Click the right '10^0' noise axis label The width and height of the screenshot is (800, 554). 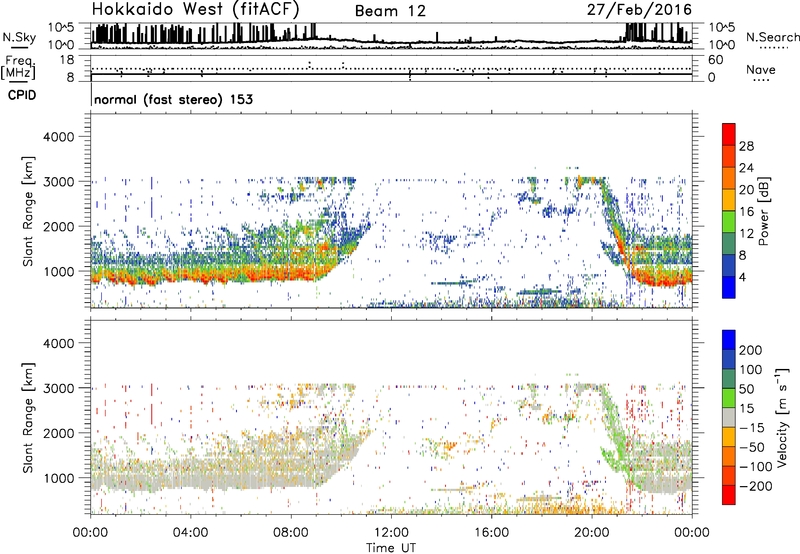coord(721,45)
